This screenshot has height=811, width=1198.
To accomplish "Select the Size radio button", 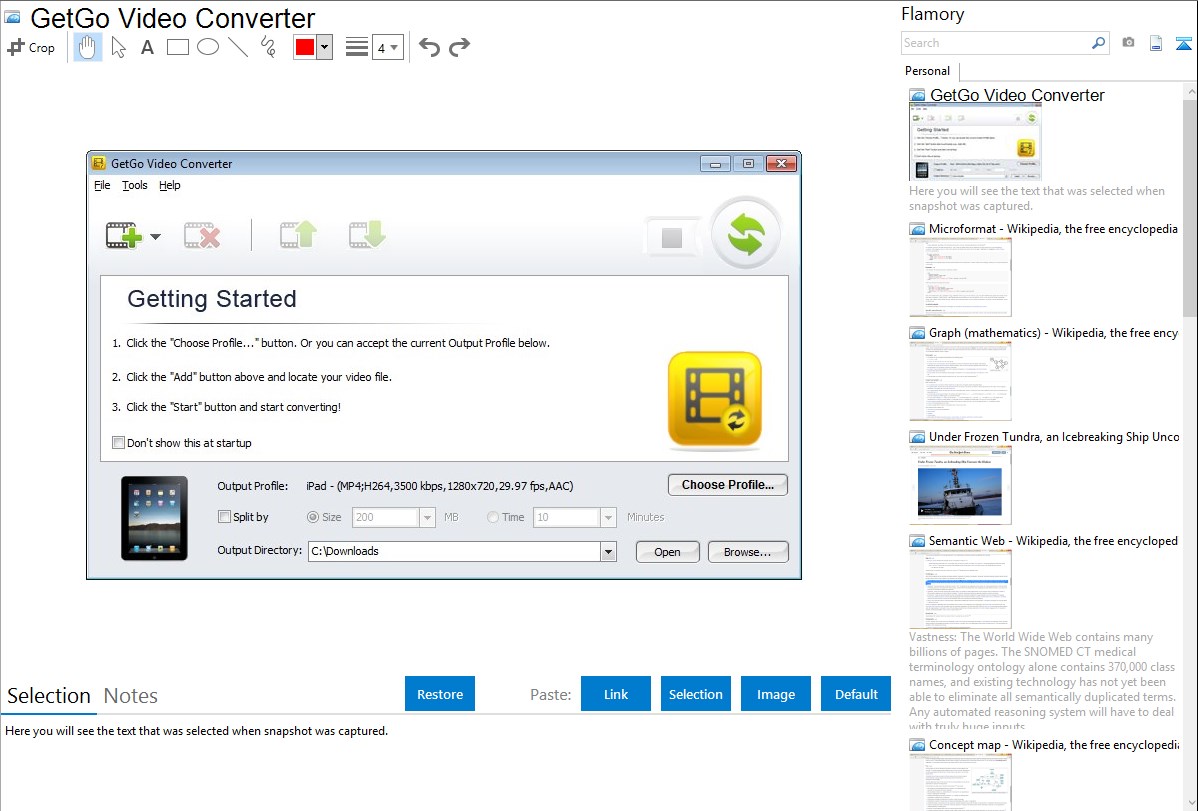I will 312,517.
